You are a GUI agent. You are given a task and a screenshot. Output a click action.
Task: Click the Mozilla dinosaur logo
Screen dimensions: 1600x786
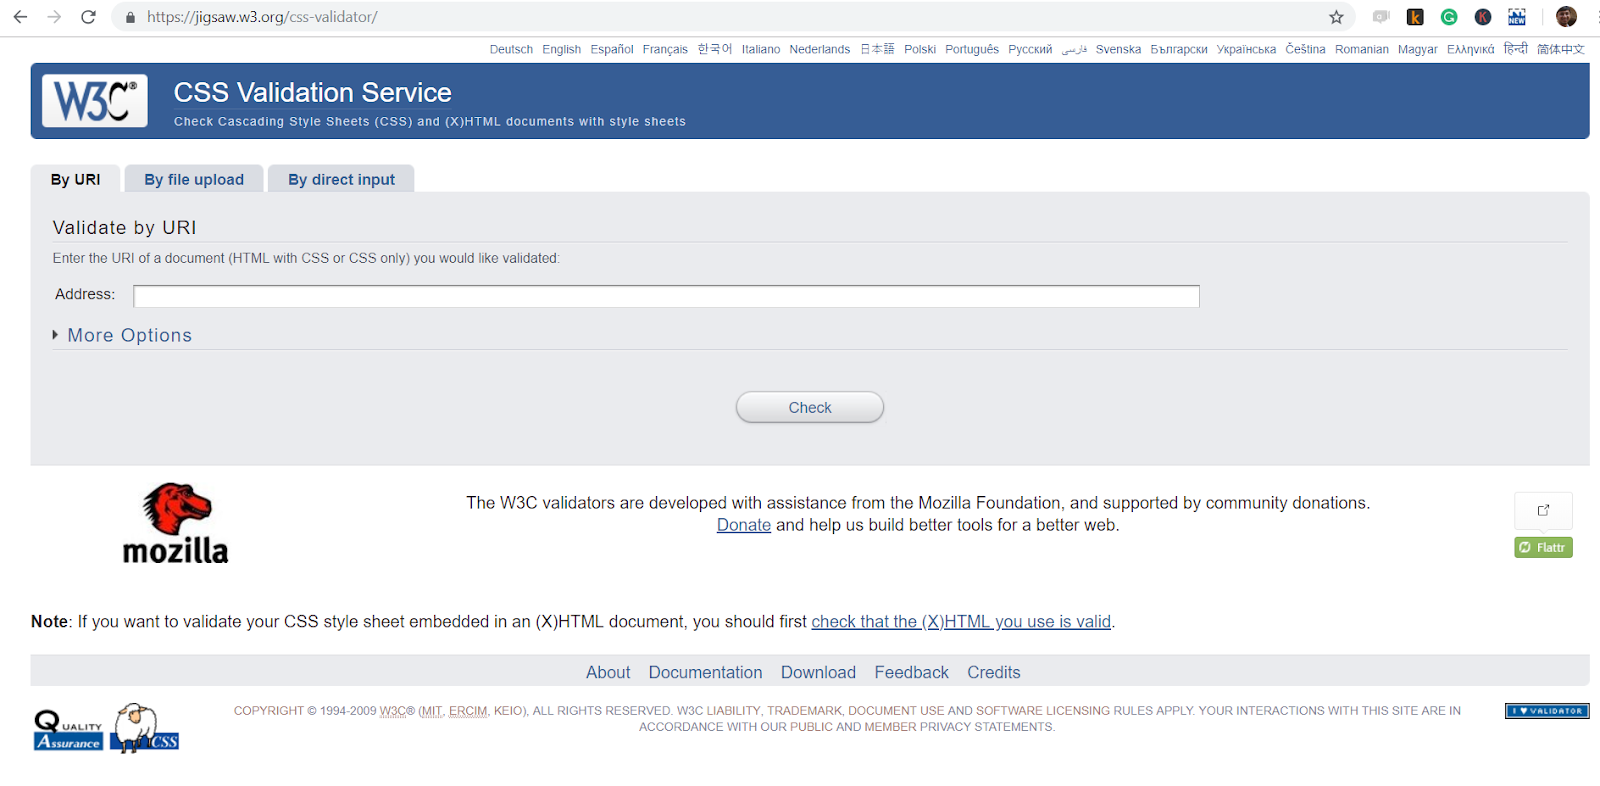(176, 524)
